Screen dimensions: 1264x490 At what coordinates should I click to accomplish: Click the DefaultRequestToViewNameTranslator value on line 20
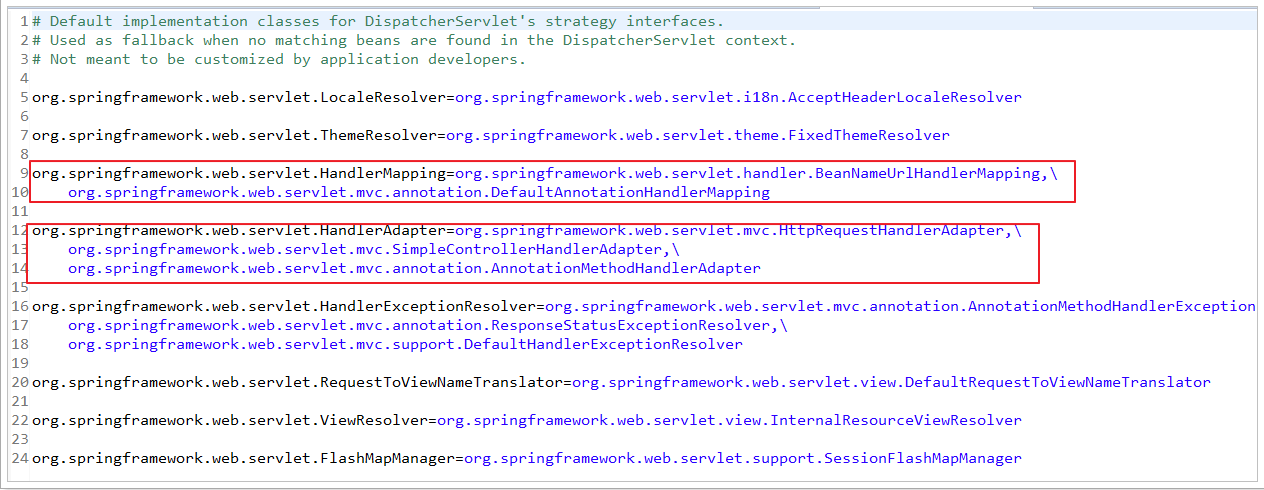(891, 382)
